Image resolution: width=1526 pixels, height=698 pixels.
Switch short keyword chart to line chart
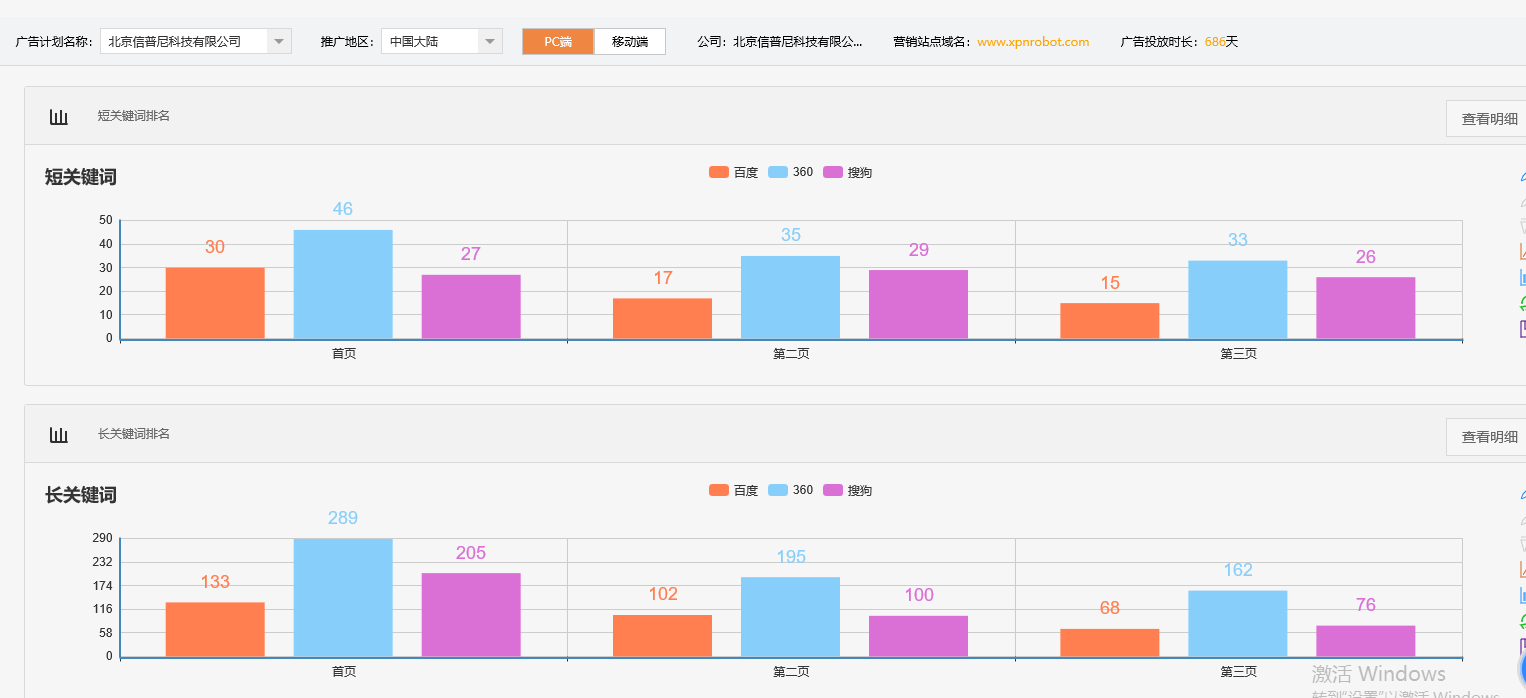pyautogui.click(x=1523, y=250)
